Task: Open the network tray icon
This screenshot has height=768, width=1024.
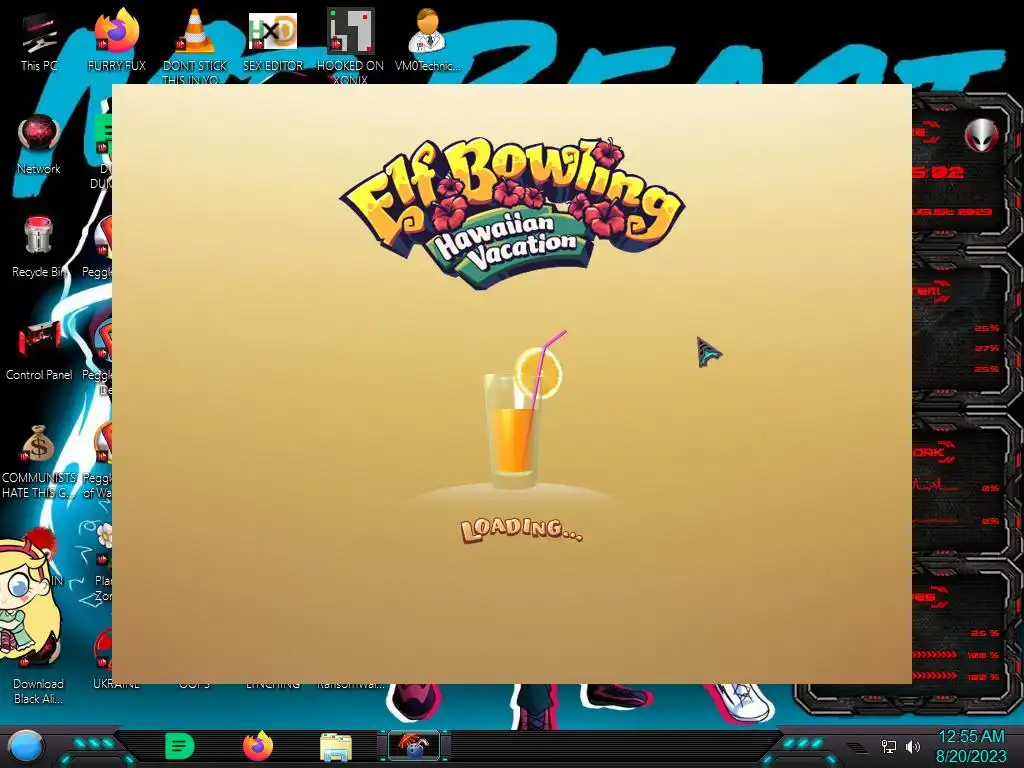Action: pyautogui.click(x=889, y=746)
